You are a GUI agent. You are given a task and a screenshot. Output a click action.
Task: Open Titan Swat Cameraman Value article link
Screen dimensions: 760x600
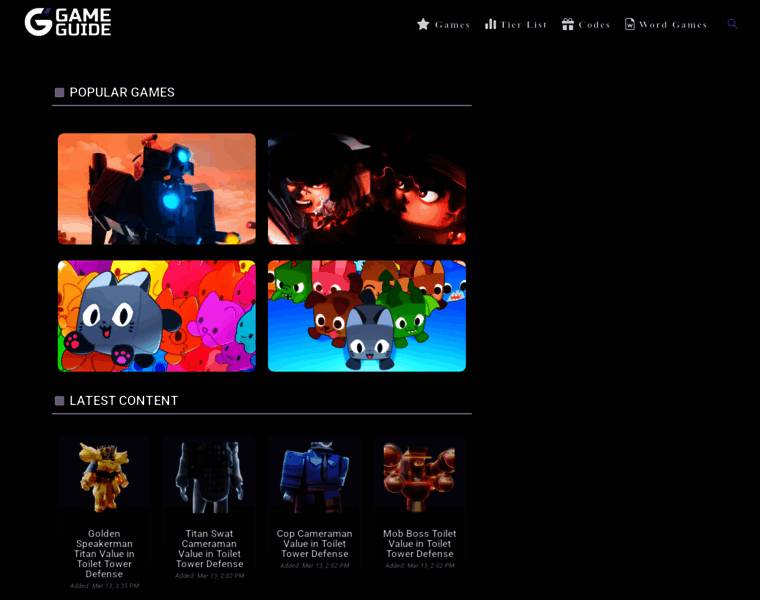pyautogui.click(x=209, y=549)
